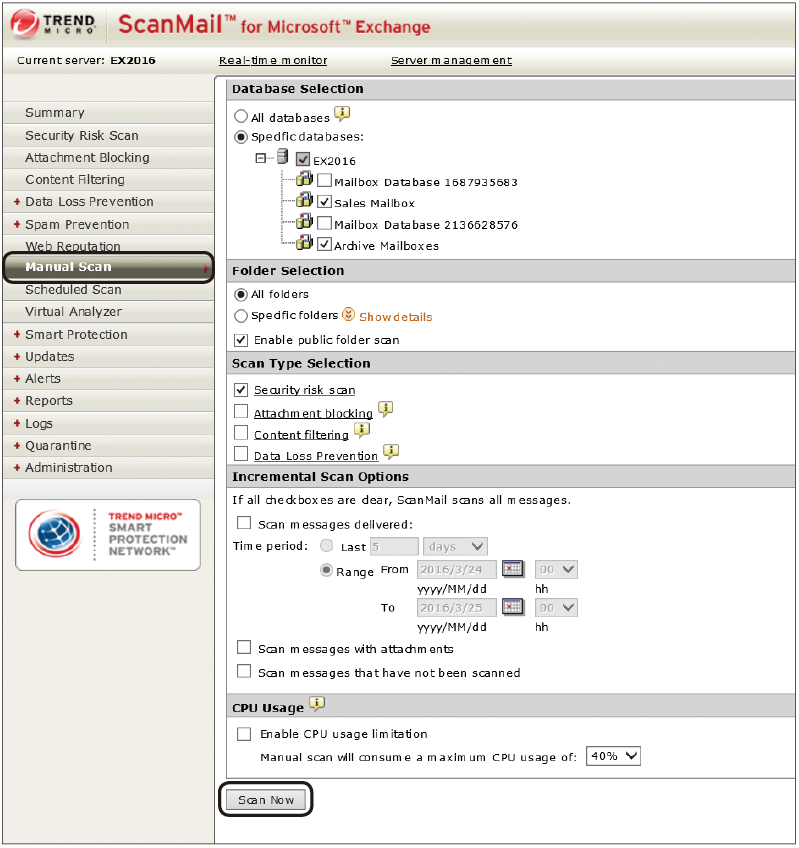Image resolution: width=799 pixels, height=848 pixels.
Task: Enable the Content filtering checkbox
Action: click(241, 433)
